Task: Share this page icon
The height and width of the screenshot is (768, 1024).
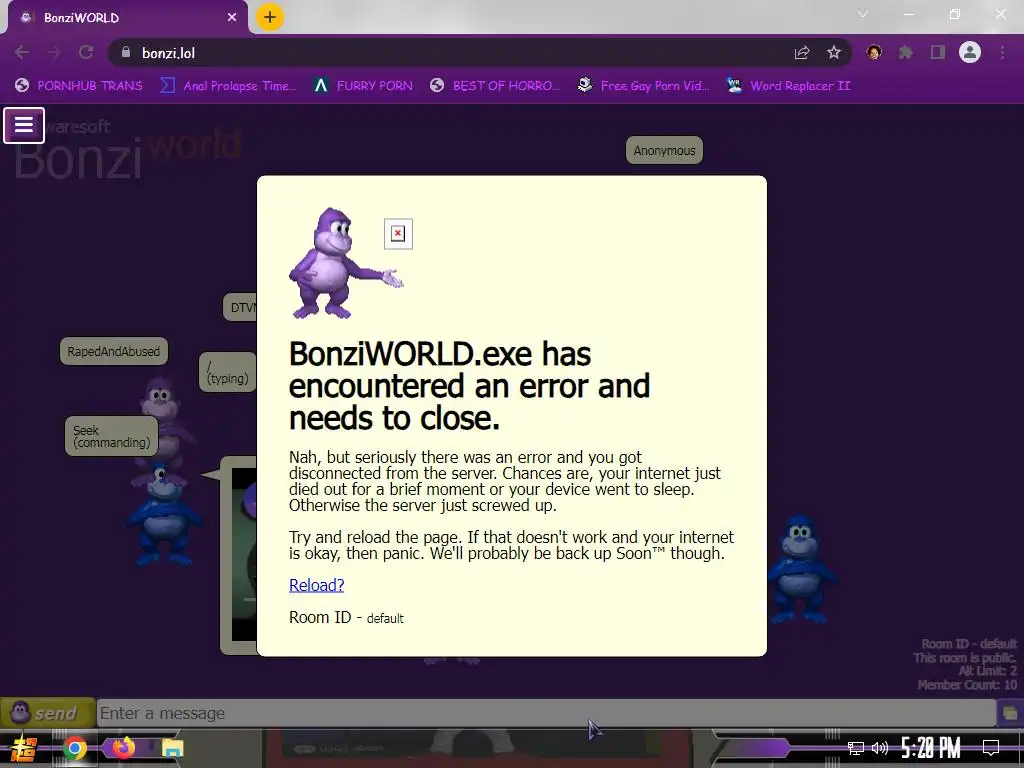Action: (x=802, y=53)
